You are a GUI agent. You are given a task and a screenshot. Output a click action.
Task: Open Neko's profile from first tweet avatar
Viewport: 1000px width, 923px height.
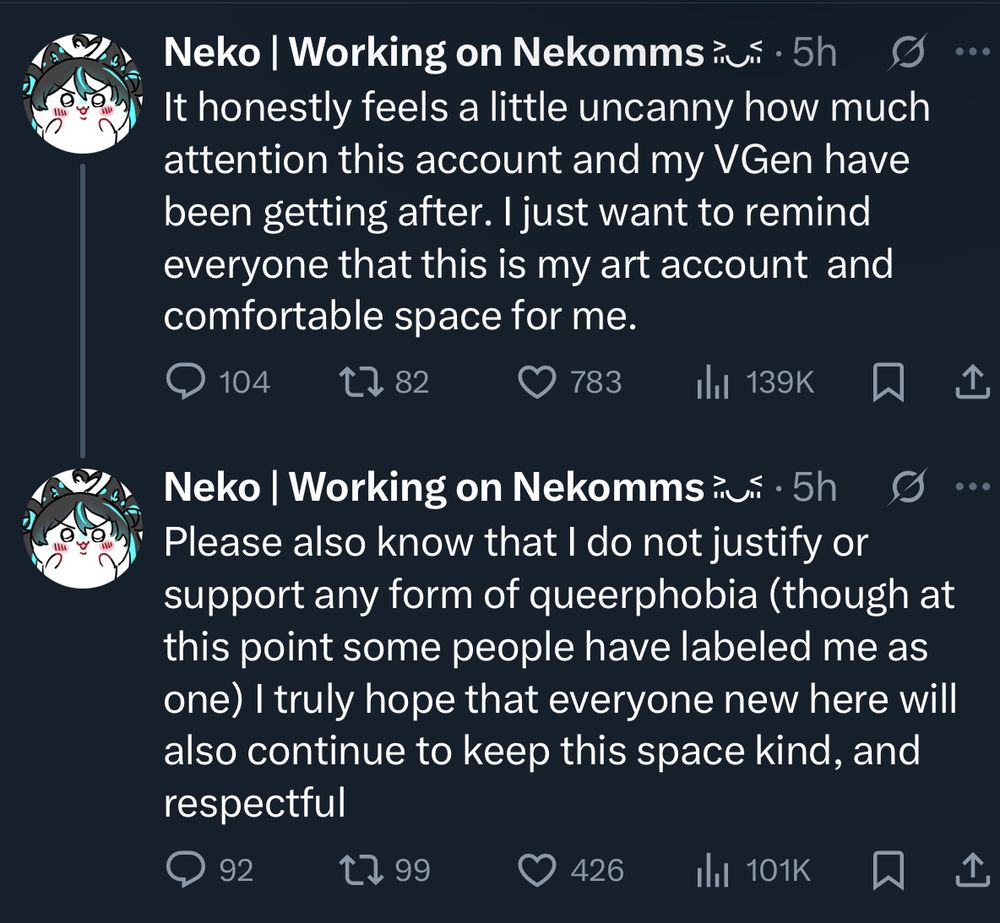82,95
